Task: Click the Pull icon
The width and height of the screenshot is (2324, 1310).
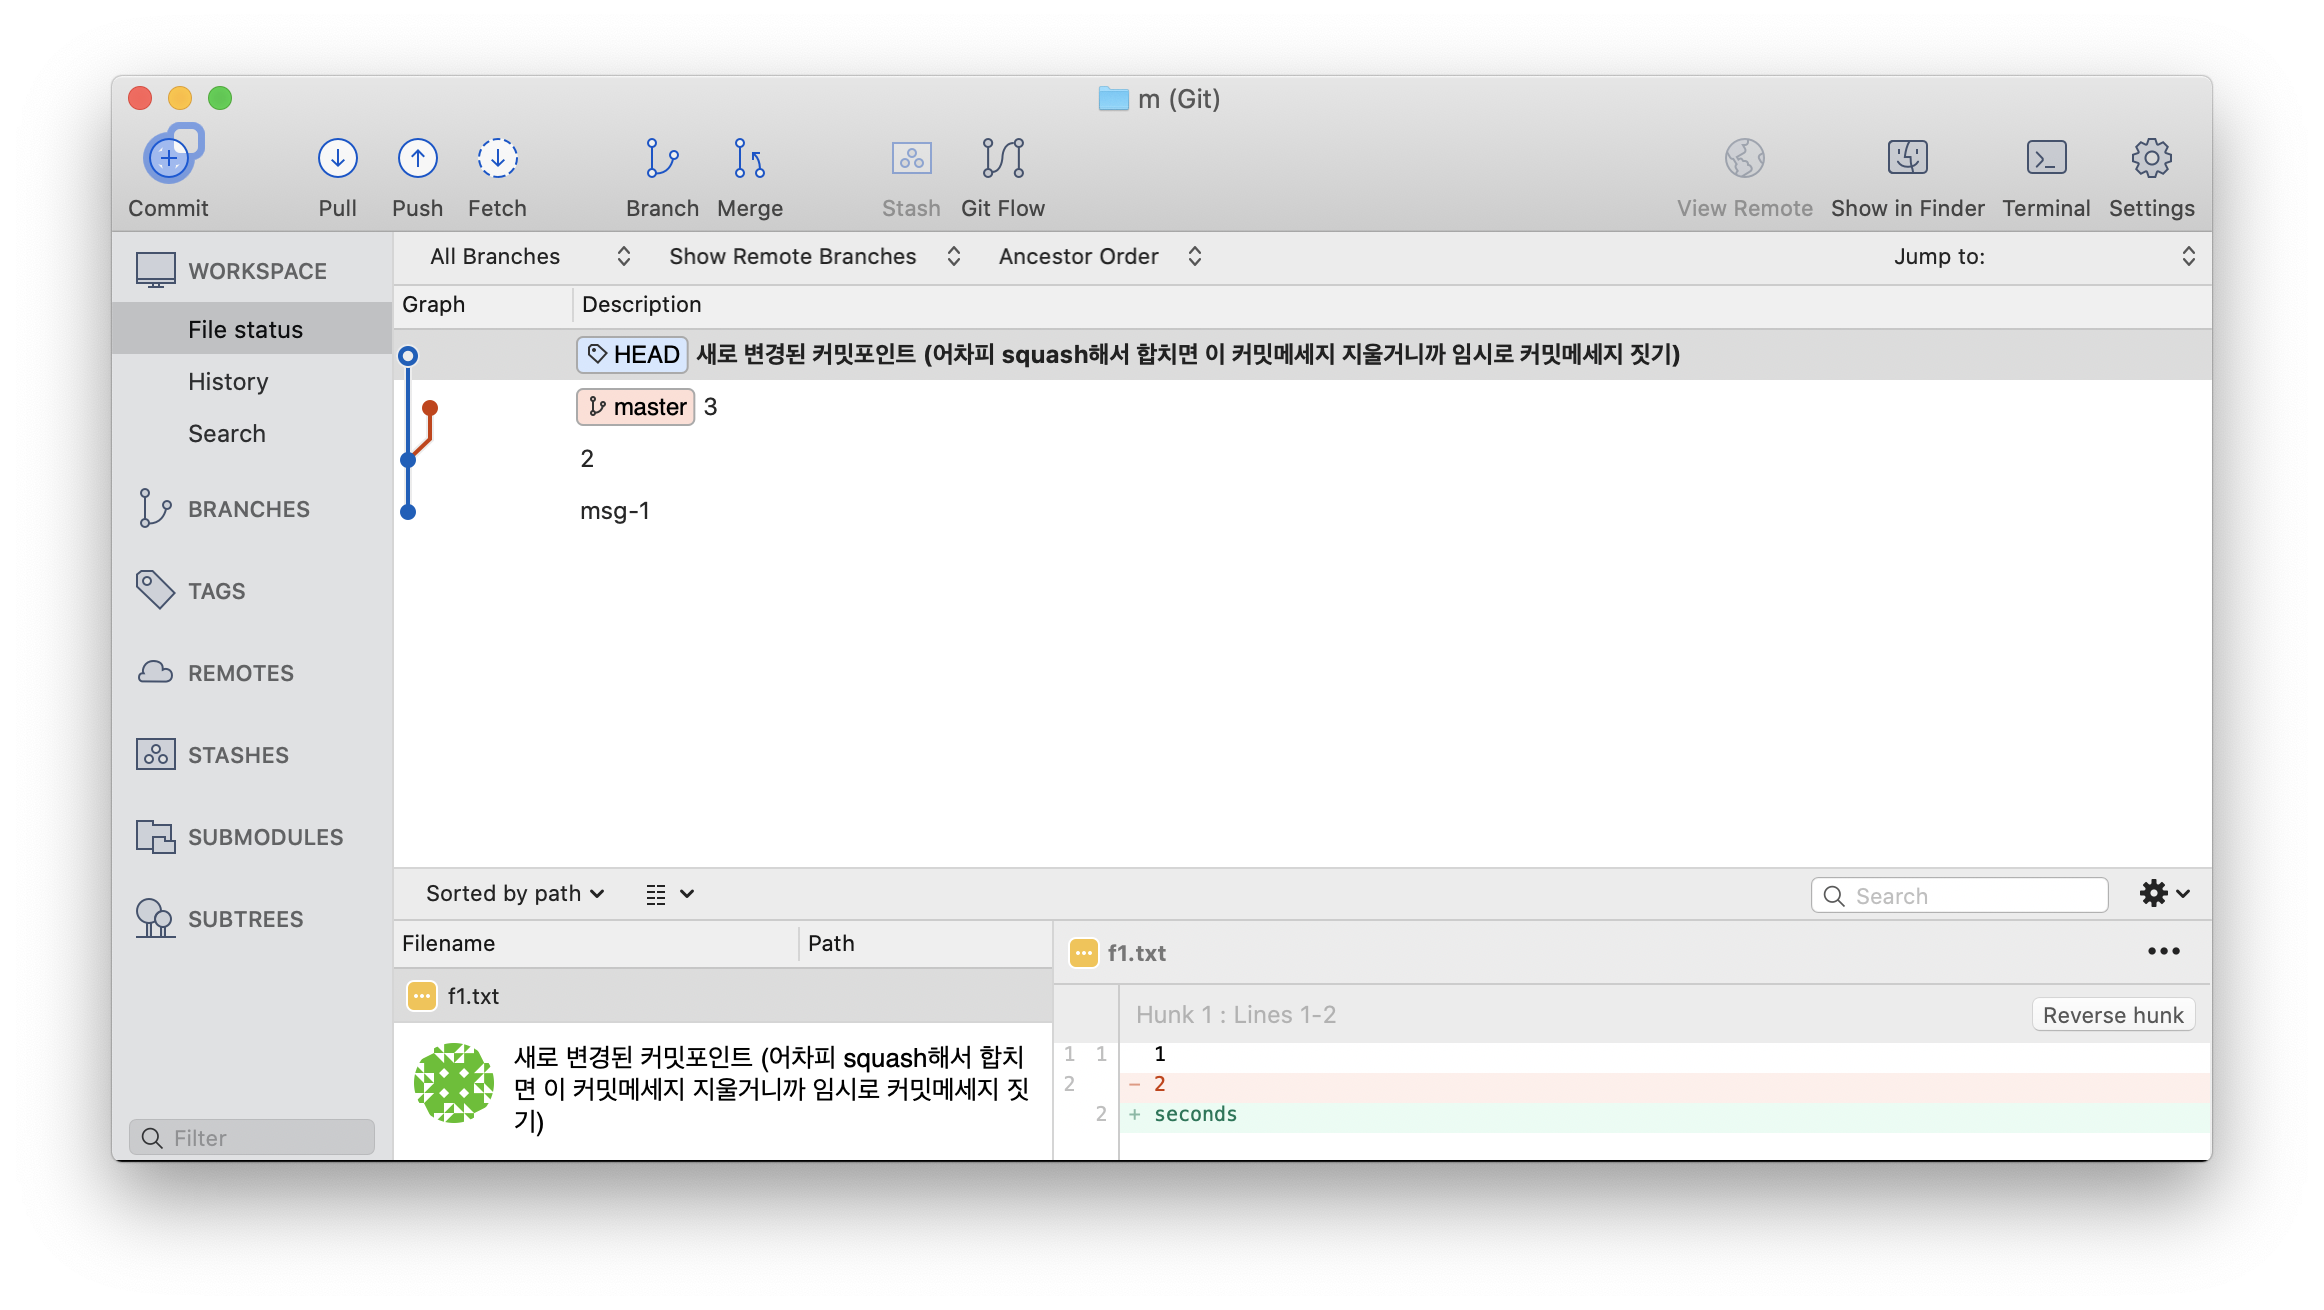Action: tap(338, 158)
